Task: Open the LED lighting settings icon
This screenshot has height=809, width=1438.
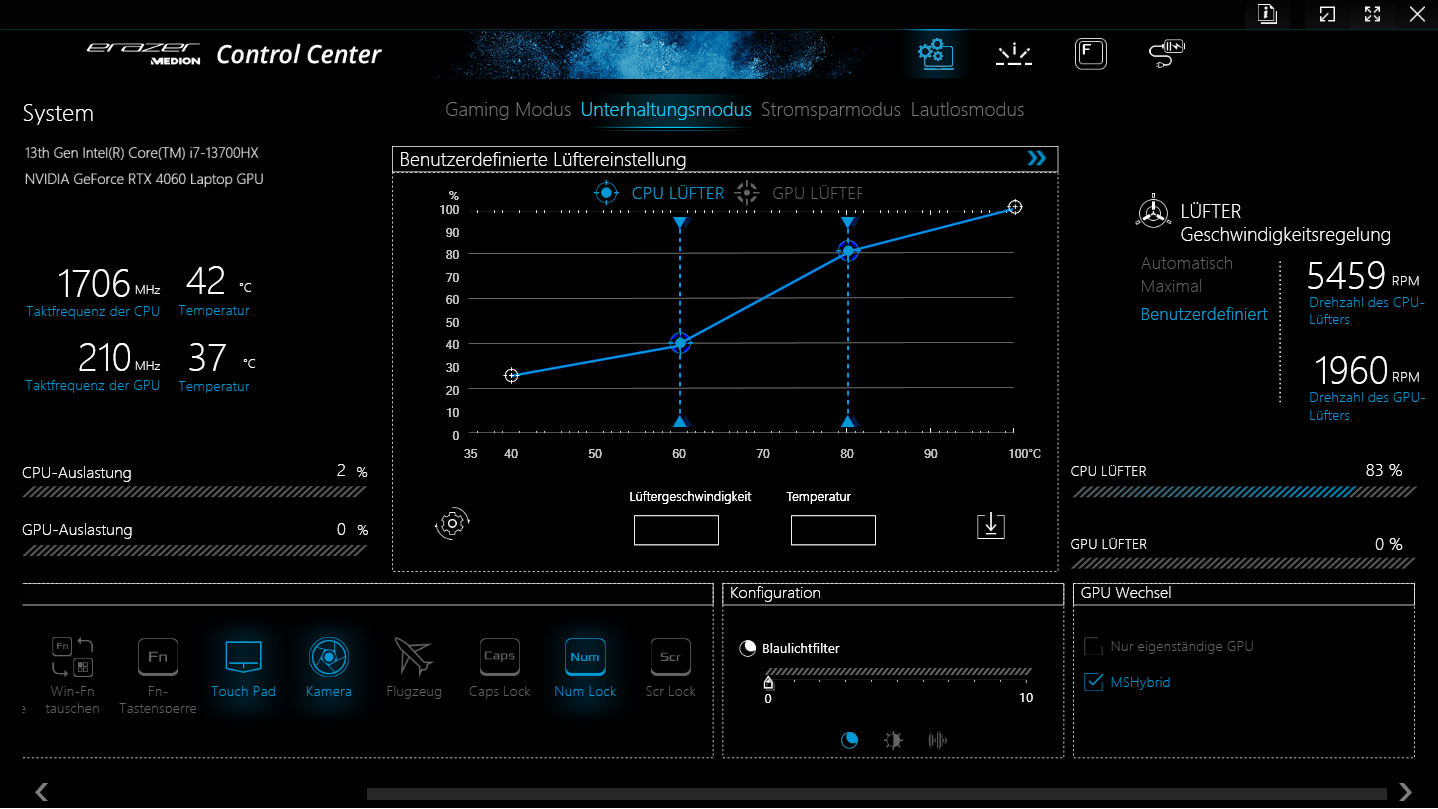Action: tap(1014, 54)
